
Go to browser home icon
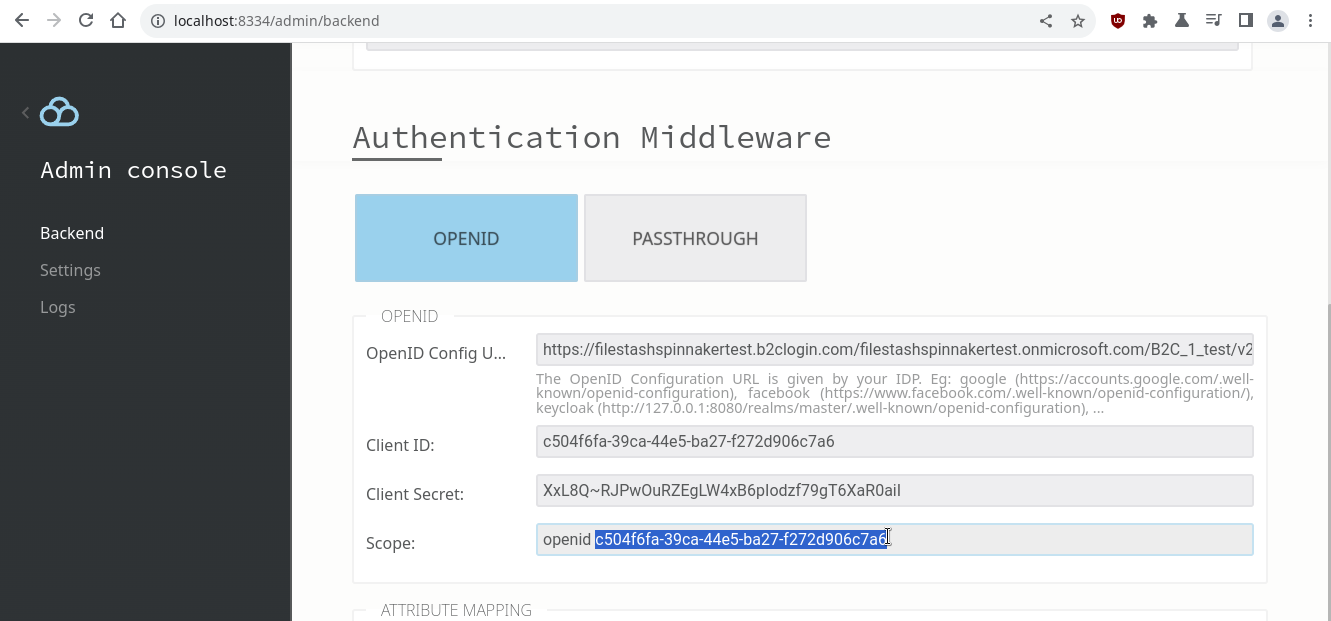[x=118, y=20]
